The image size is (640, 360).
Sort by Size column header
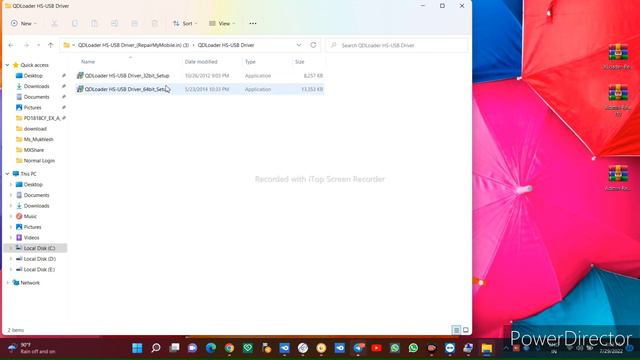[300, 62]
